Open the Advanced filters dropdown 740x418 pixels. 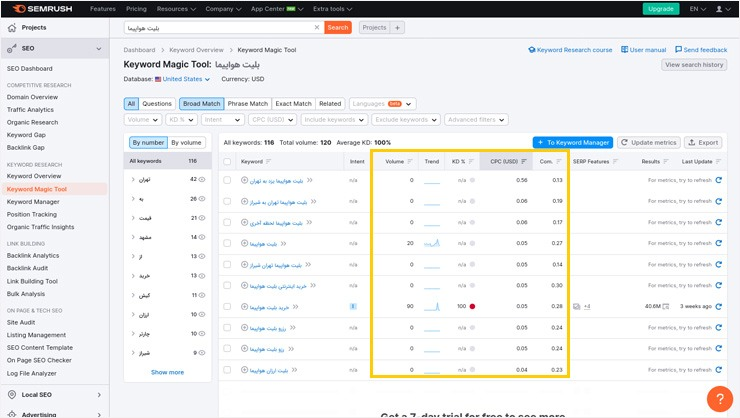tap(476, 120)
